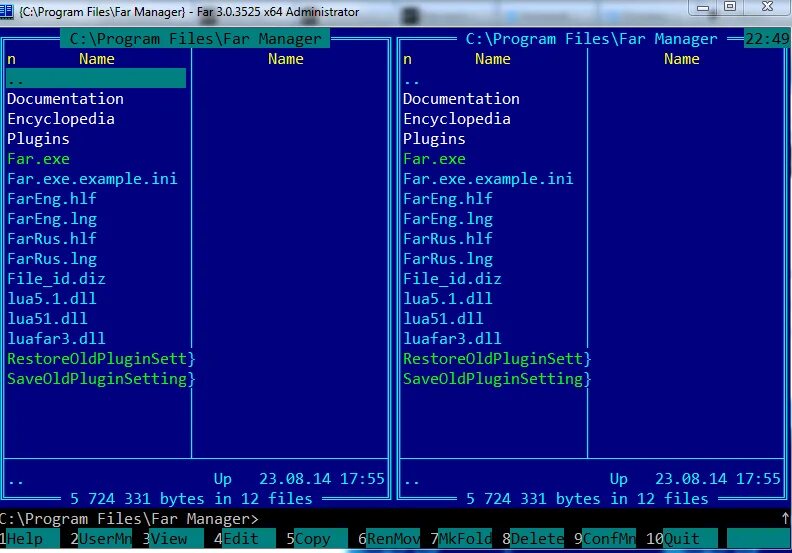Select luafar3.dll in left panel

56,338
